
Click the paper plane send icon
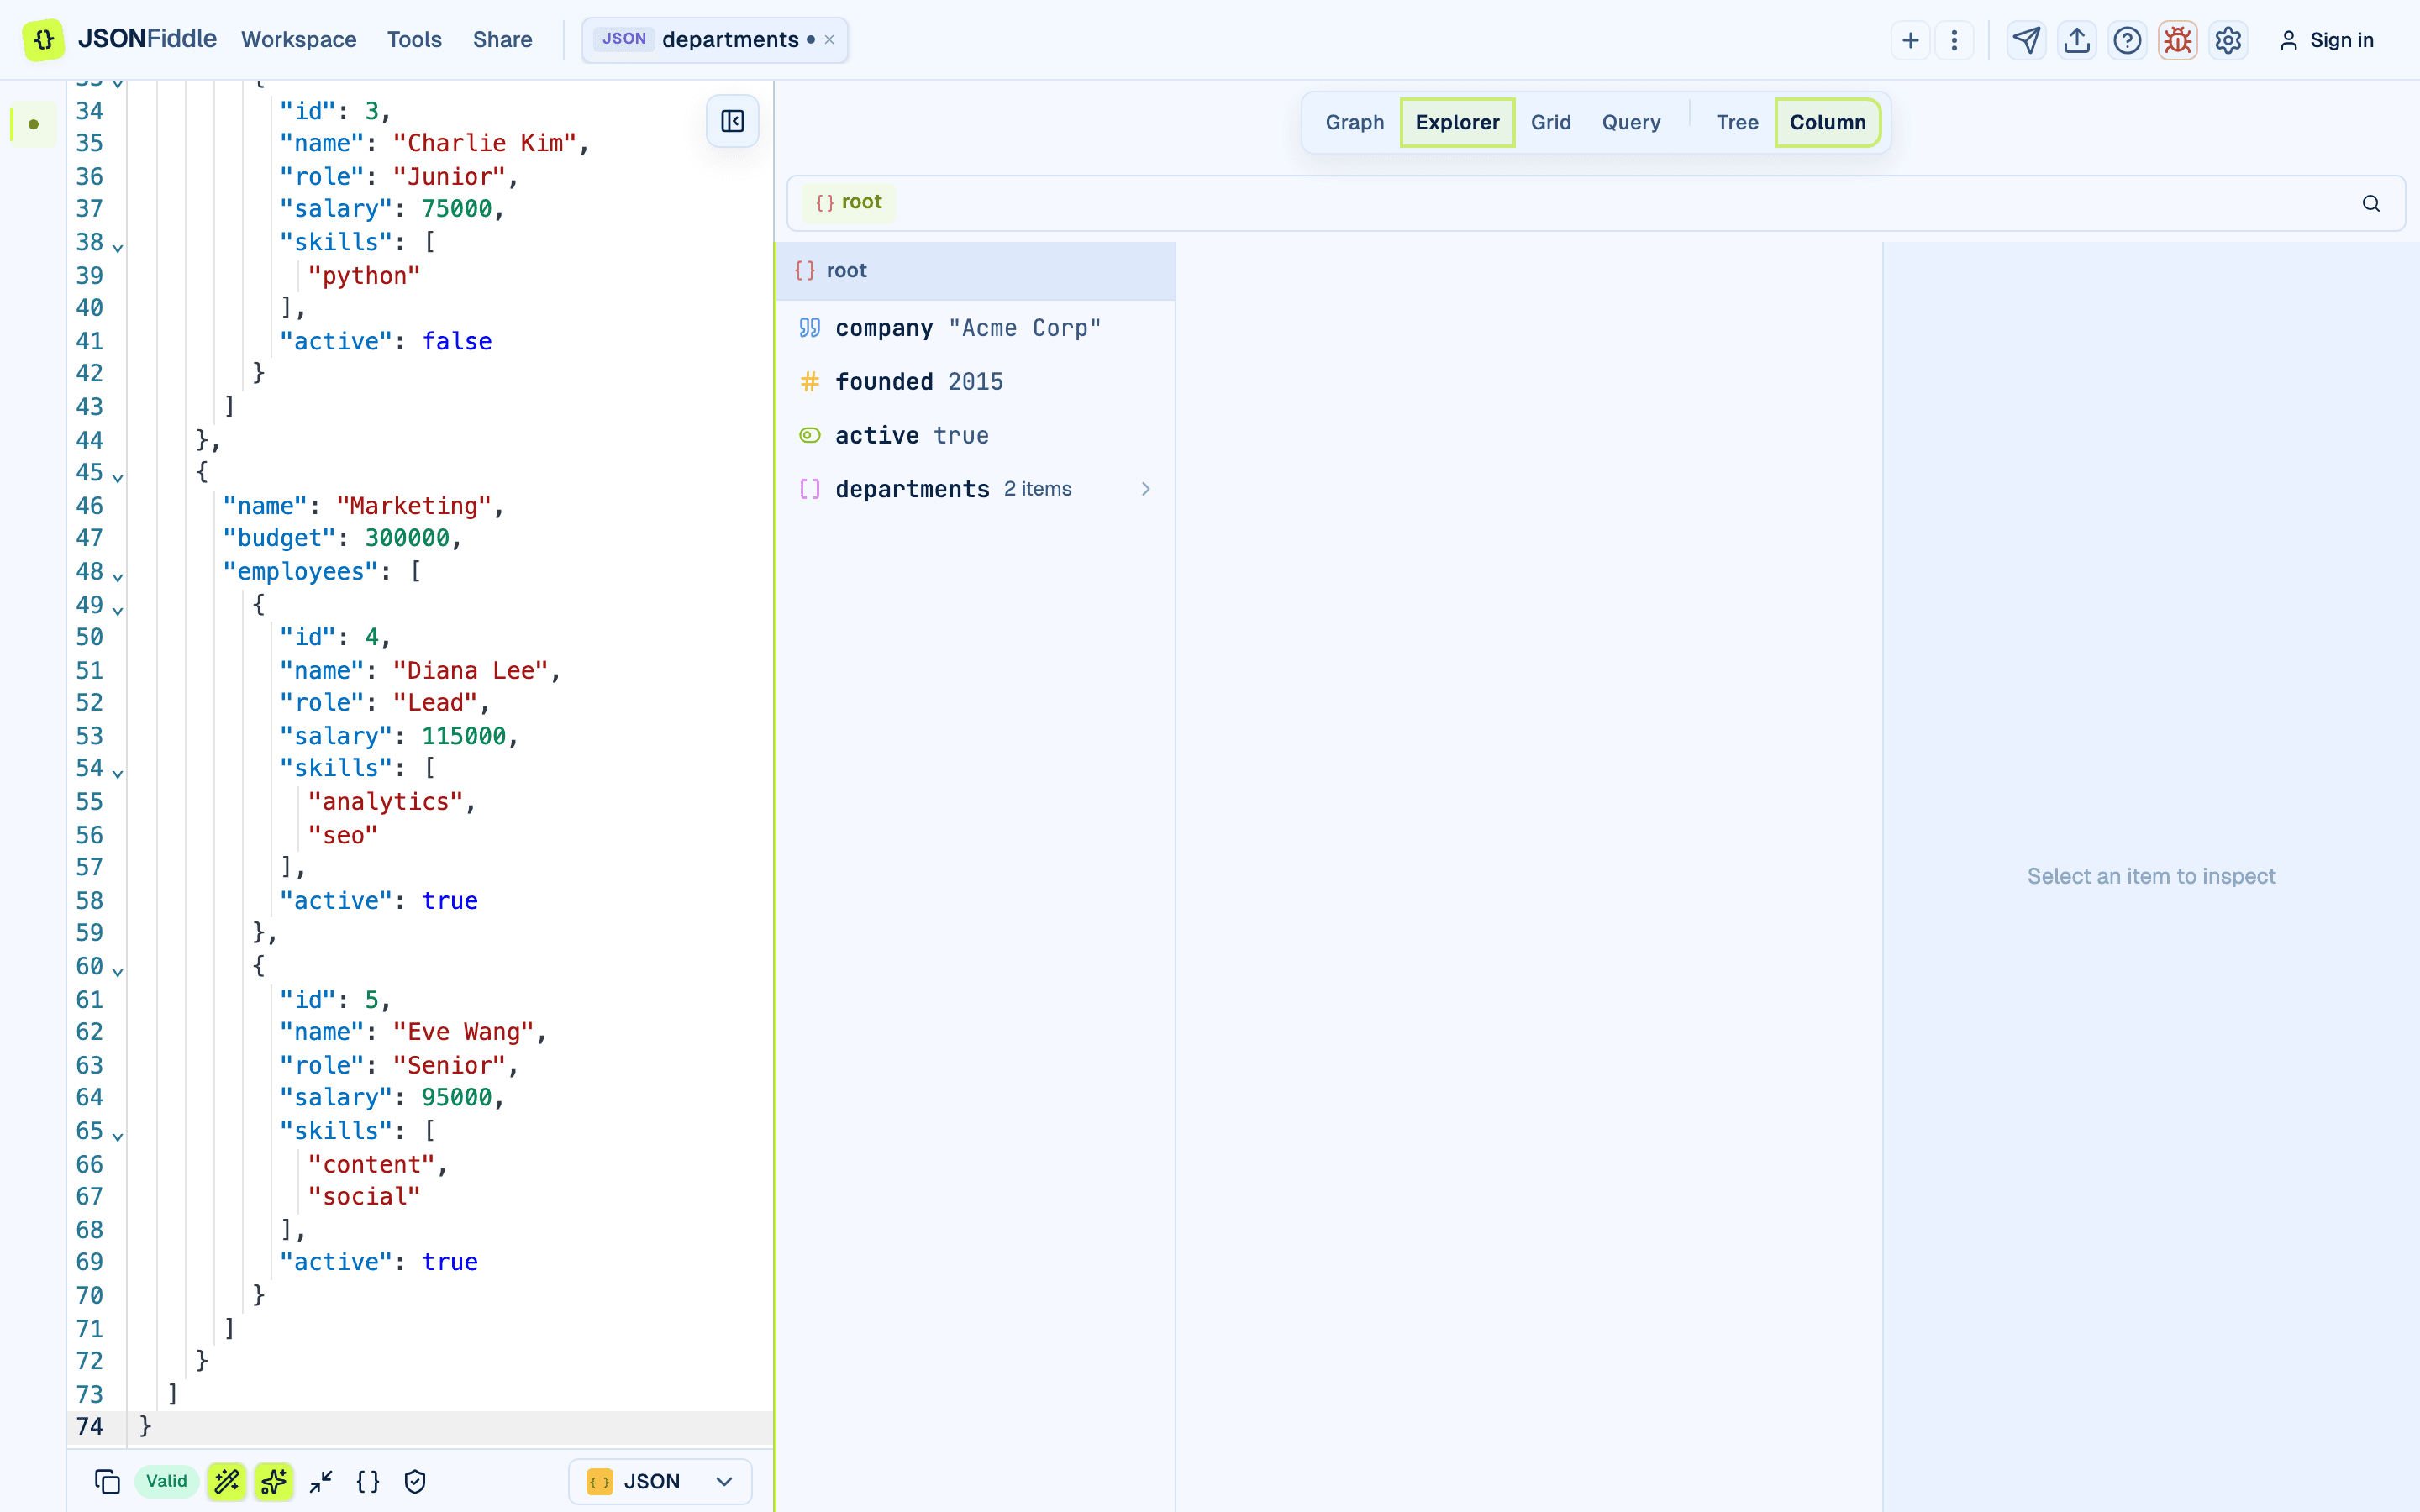click(2026, 40)
